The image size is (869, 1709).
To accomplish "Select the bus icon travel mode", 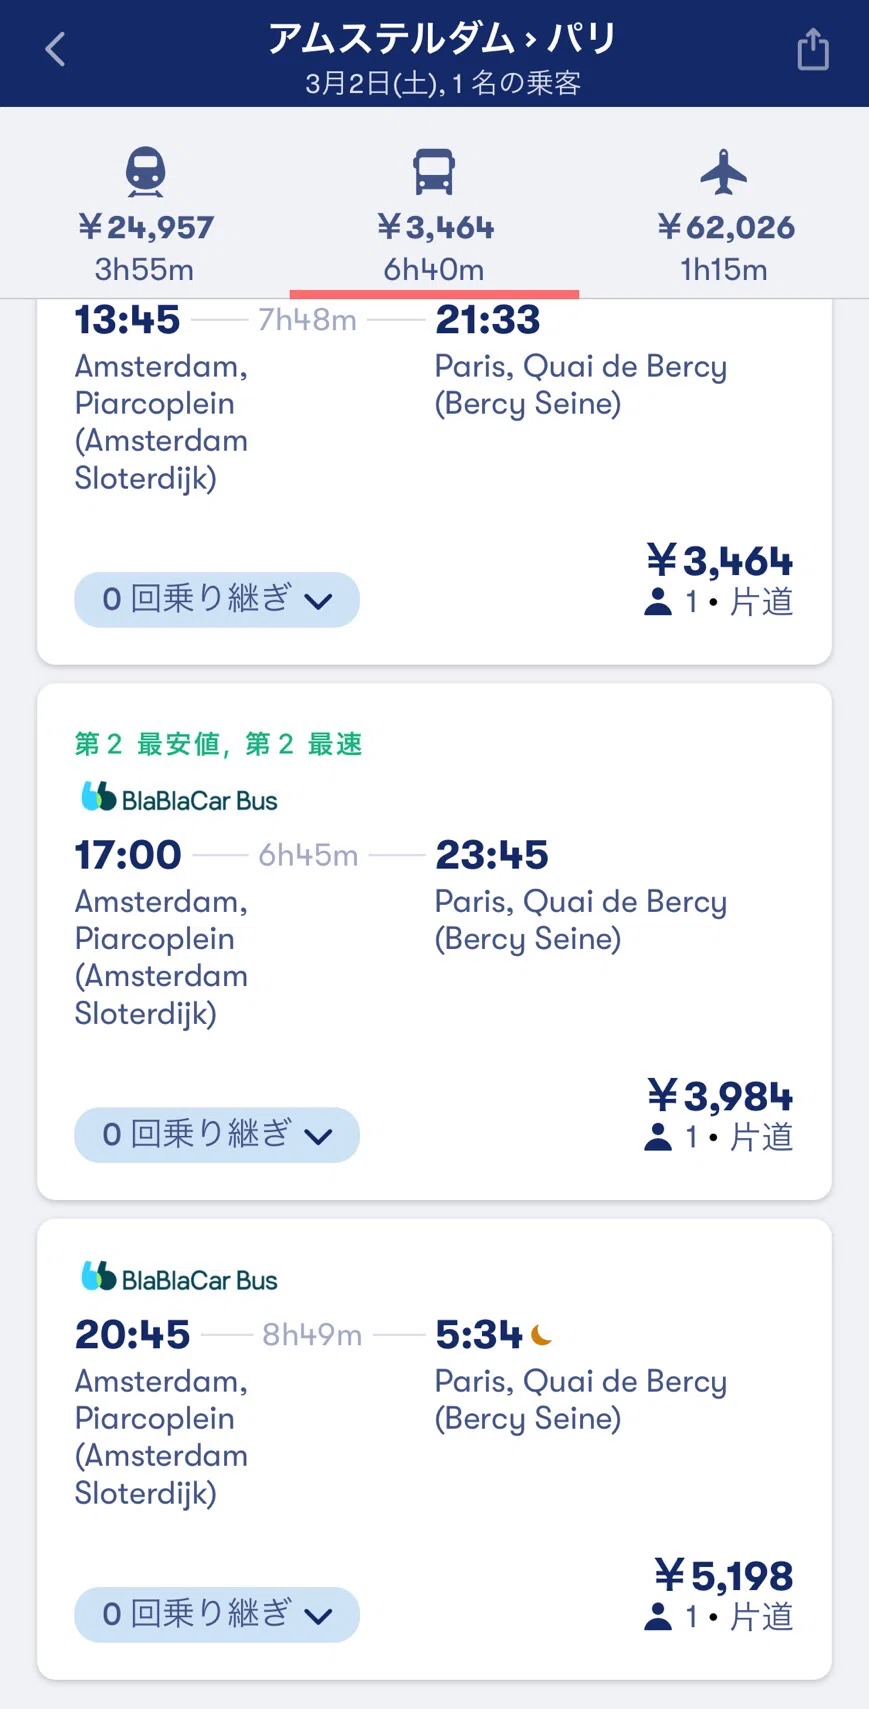I will (x=434, y=172).
